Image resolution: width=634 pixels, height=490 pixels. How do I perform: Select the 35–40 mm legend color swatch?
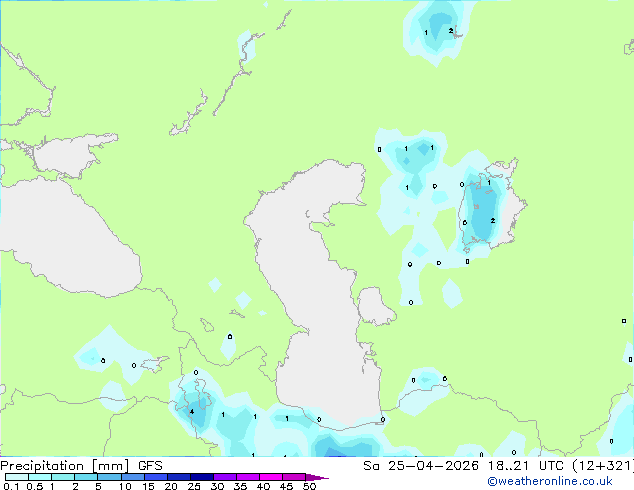(x=248, y=477)
